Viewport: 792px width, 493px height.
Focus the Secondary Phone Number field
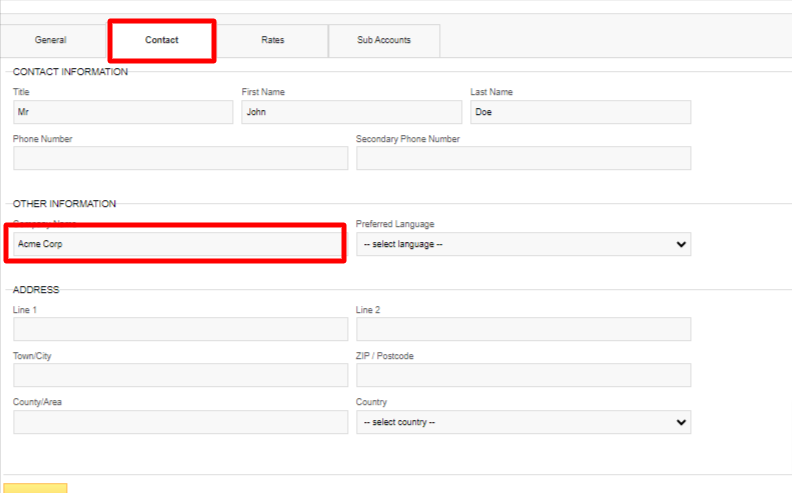tap(523, 158)
